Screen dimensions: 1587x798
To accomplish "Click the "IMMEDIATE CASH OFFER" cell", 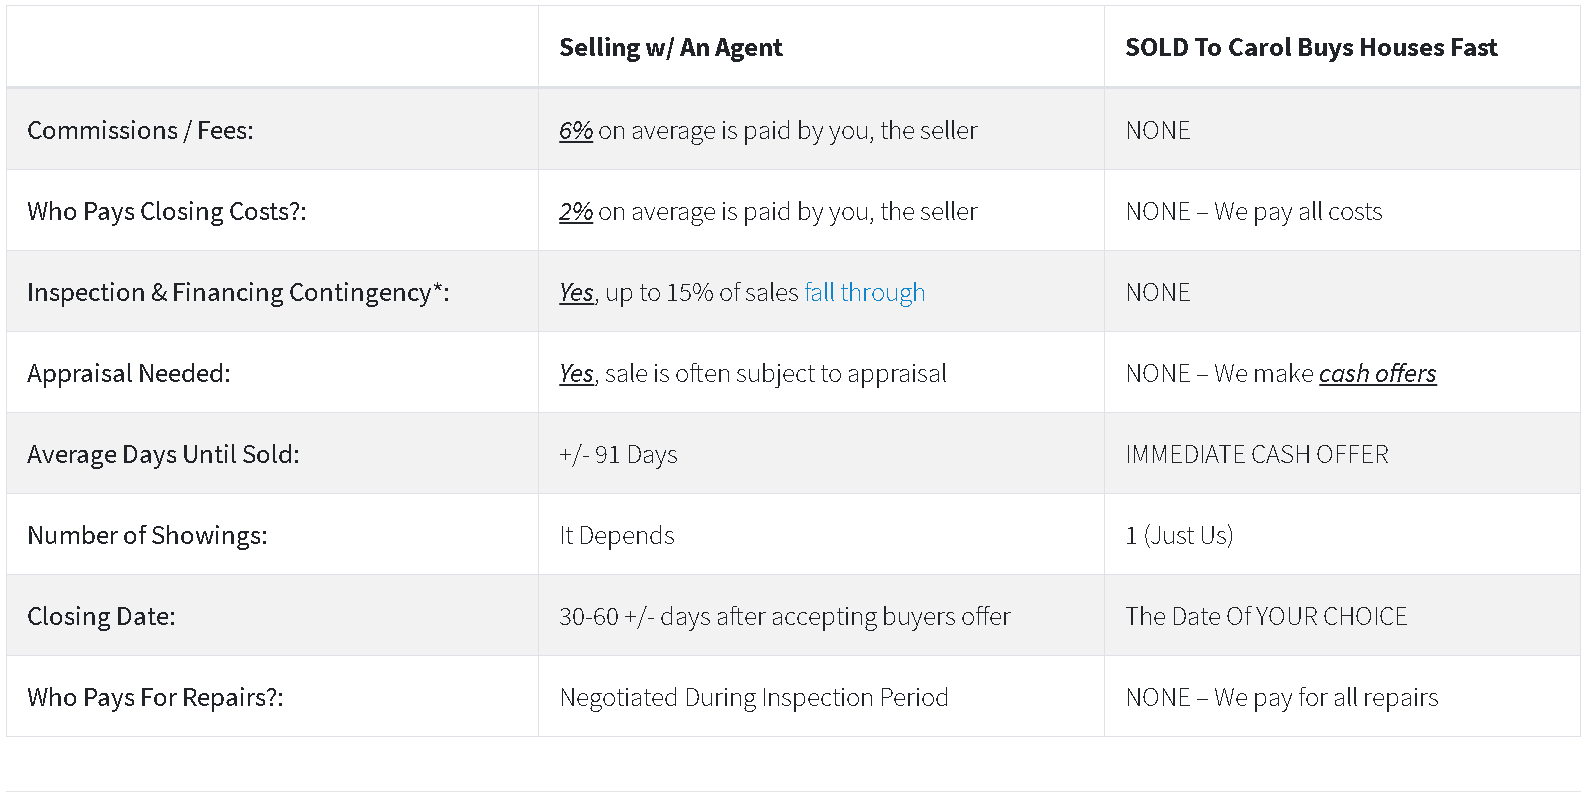I will coord(1256,454).
